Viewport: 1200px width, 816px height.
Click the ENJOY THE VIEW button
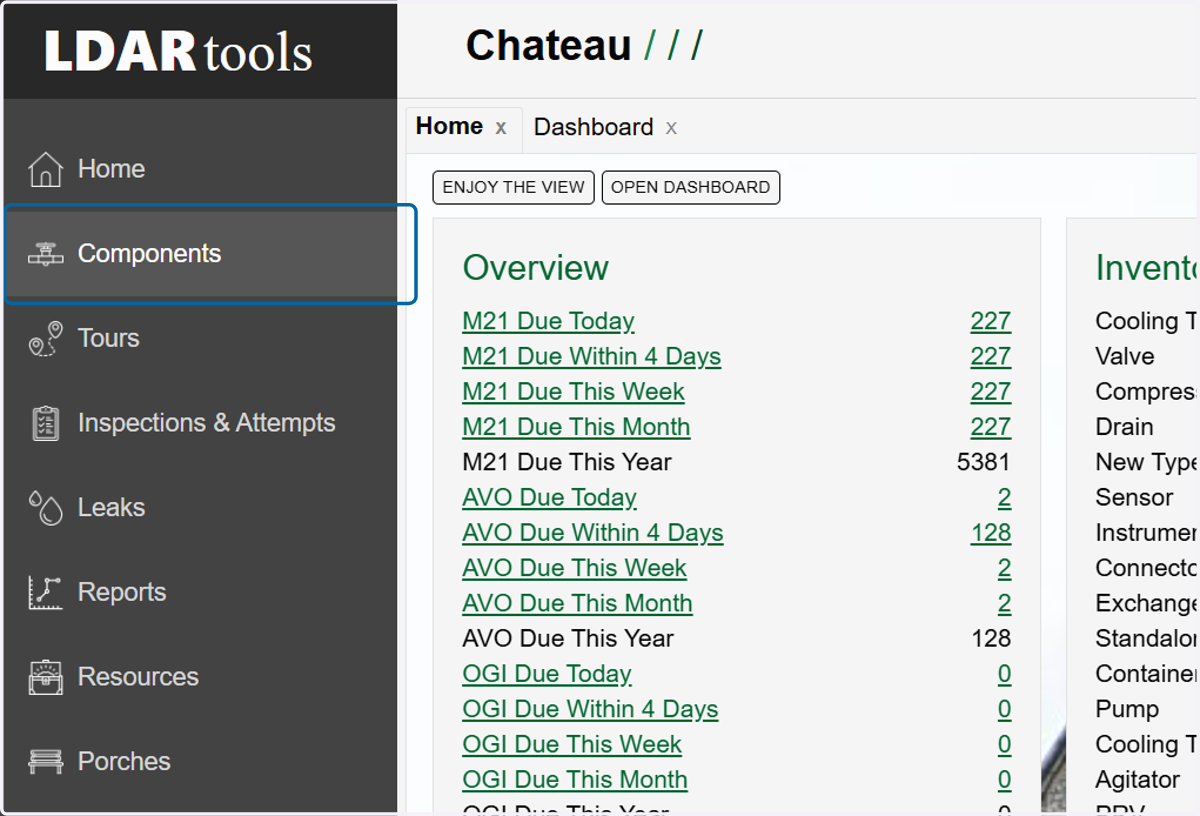pyautogui.click(x=513, y=187)
